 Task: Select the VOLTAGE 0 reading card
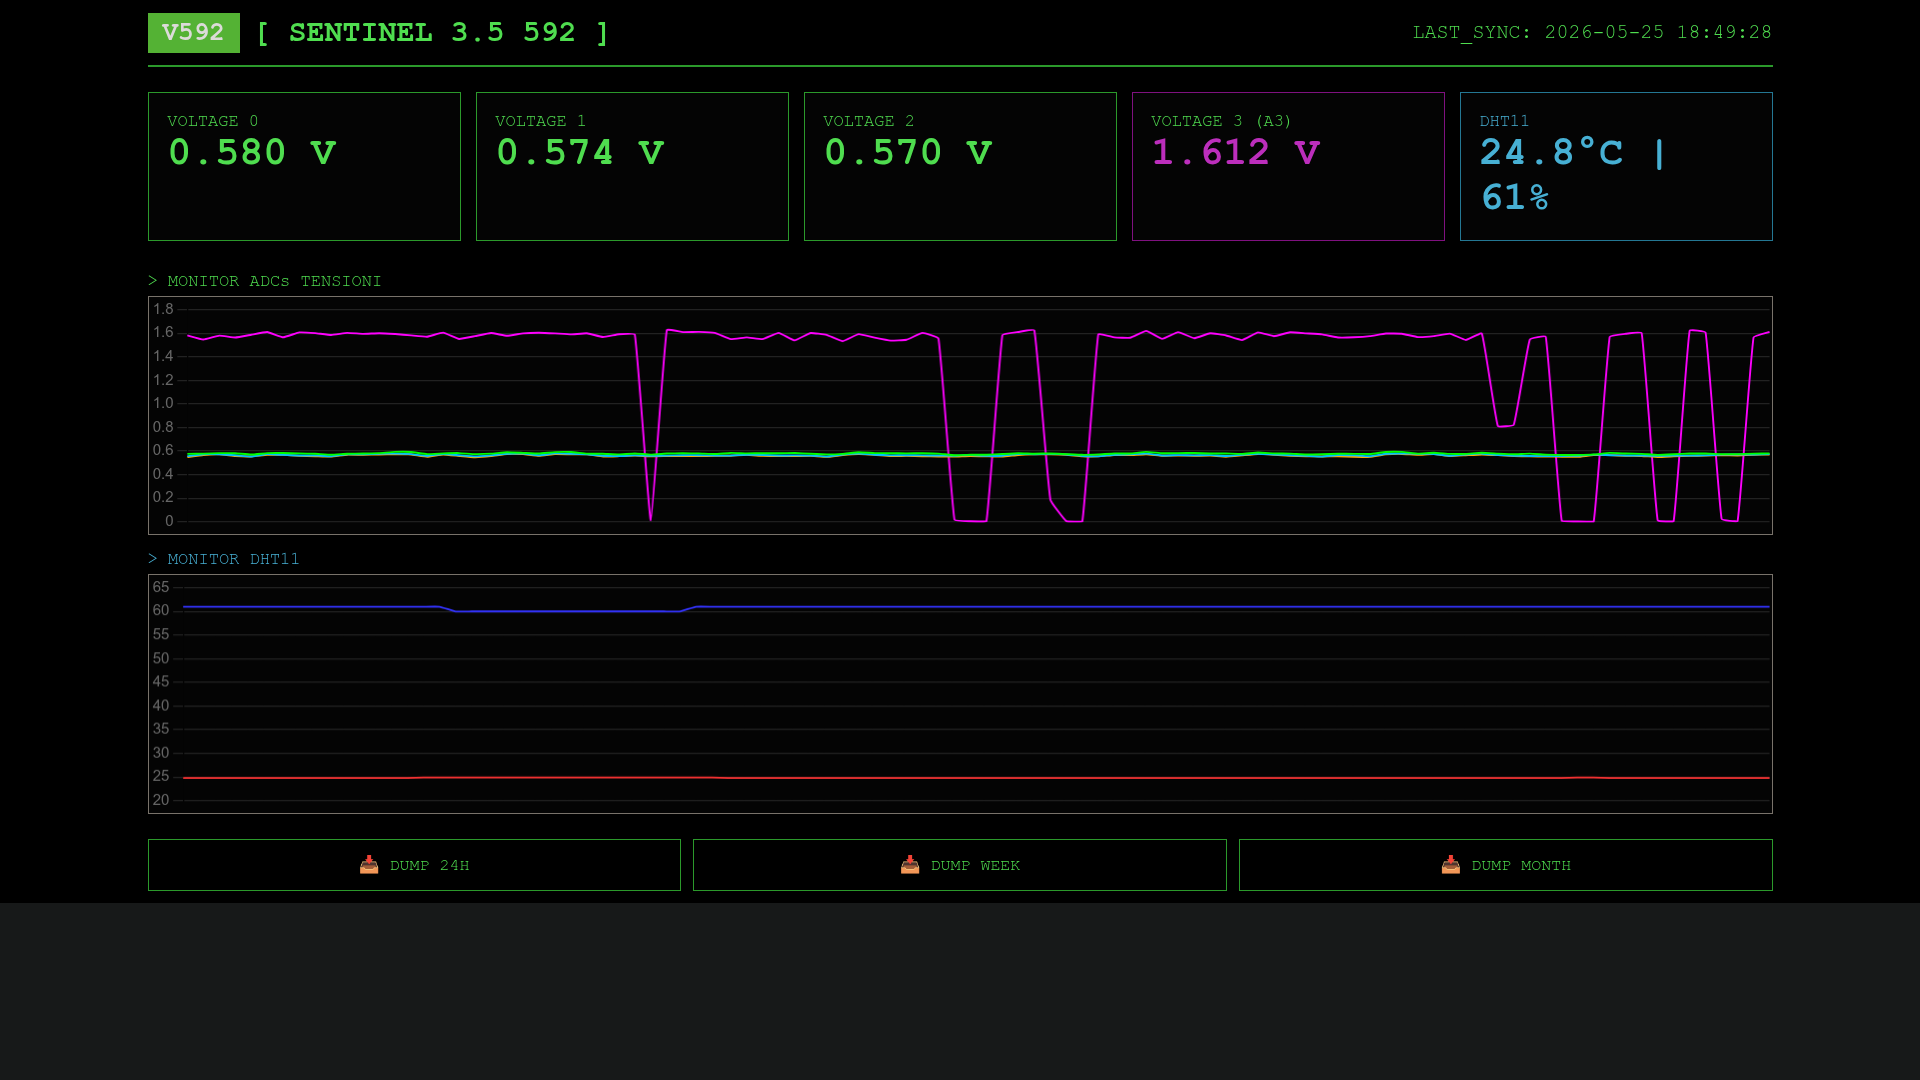coord(304,166)
